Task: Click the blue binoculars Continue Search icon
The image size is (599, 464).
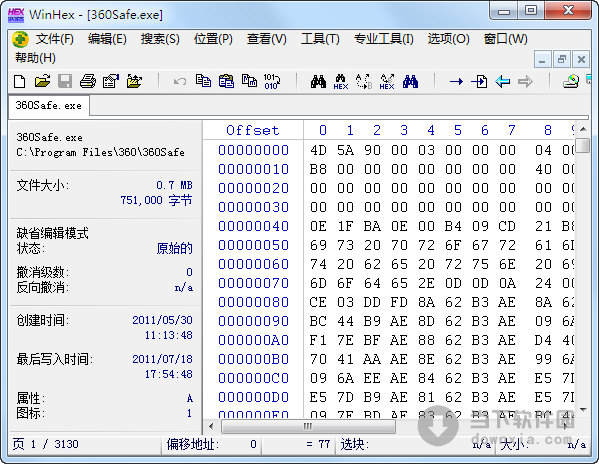Action: 410,81
